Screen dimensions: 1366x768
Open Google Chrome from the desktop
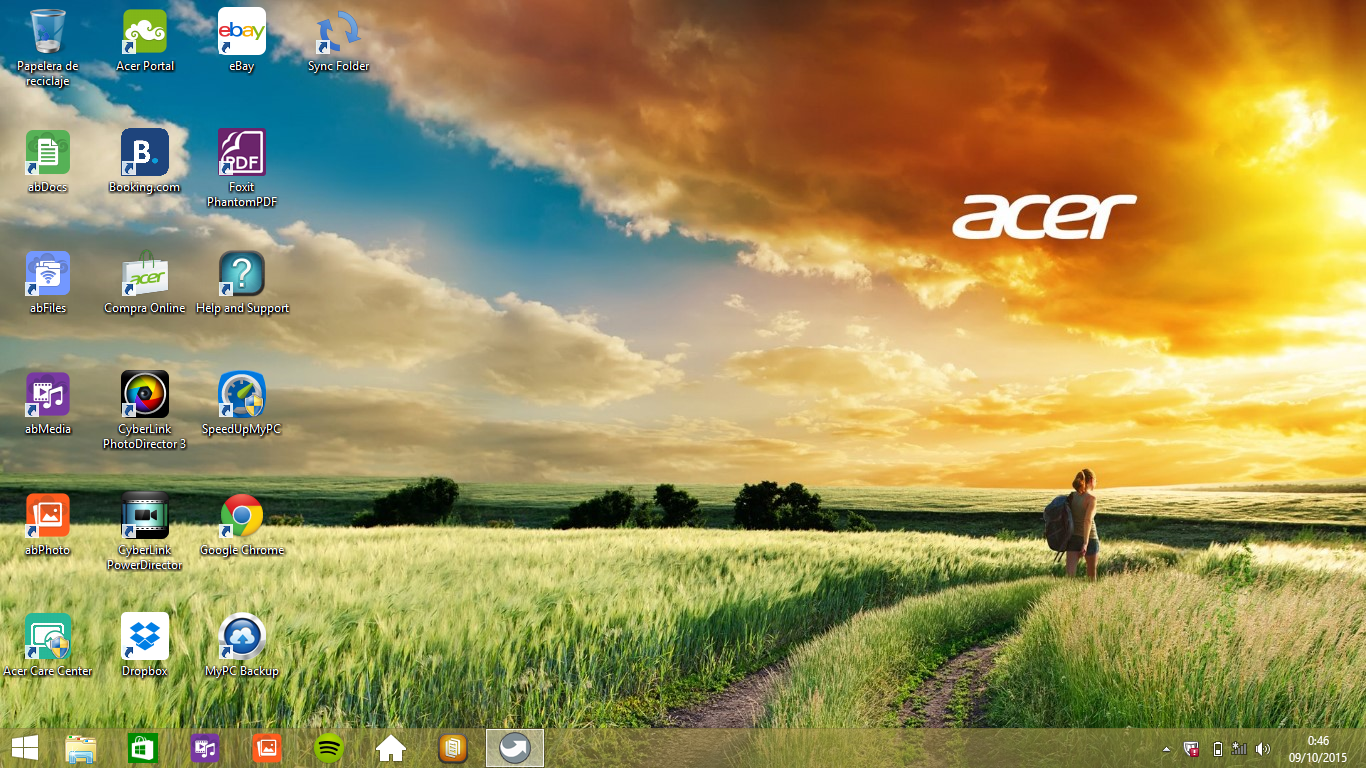(241, 516)
